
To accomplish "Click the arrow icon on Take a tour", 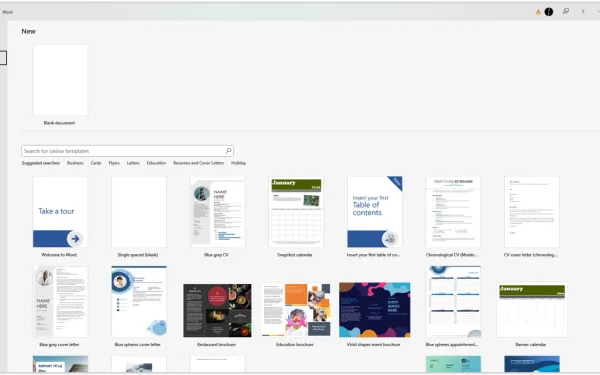I will [x=75, y=239].
